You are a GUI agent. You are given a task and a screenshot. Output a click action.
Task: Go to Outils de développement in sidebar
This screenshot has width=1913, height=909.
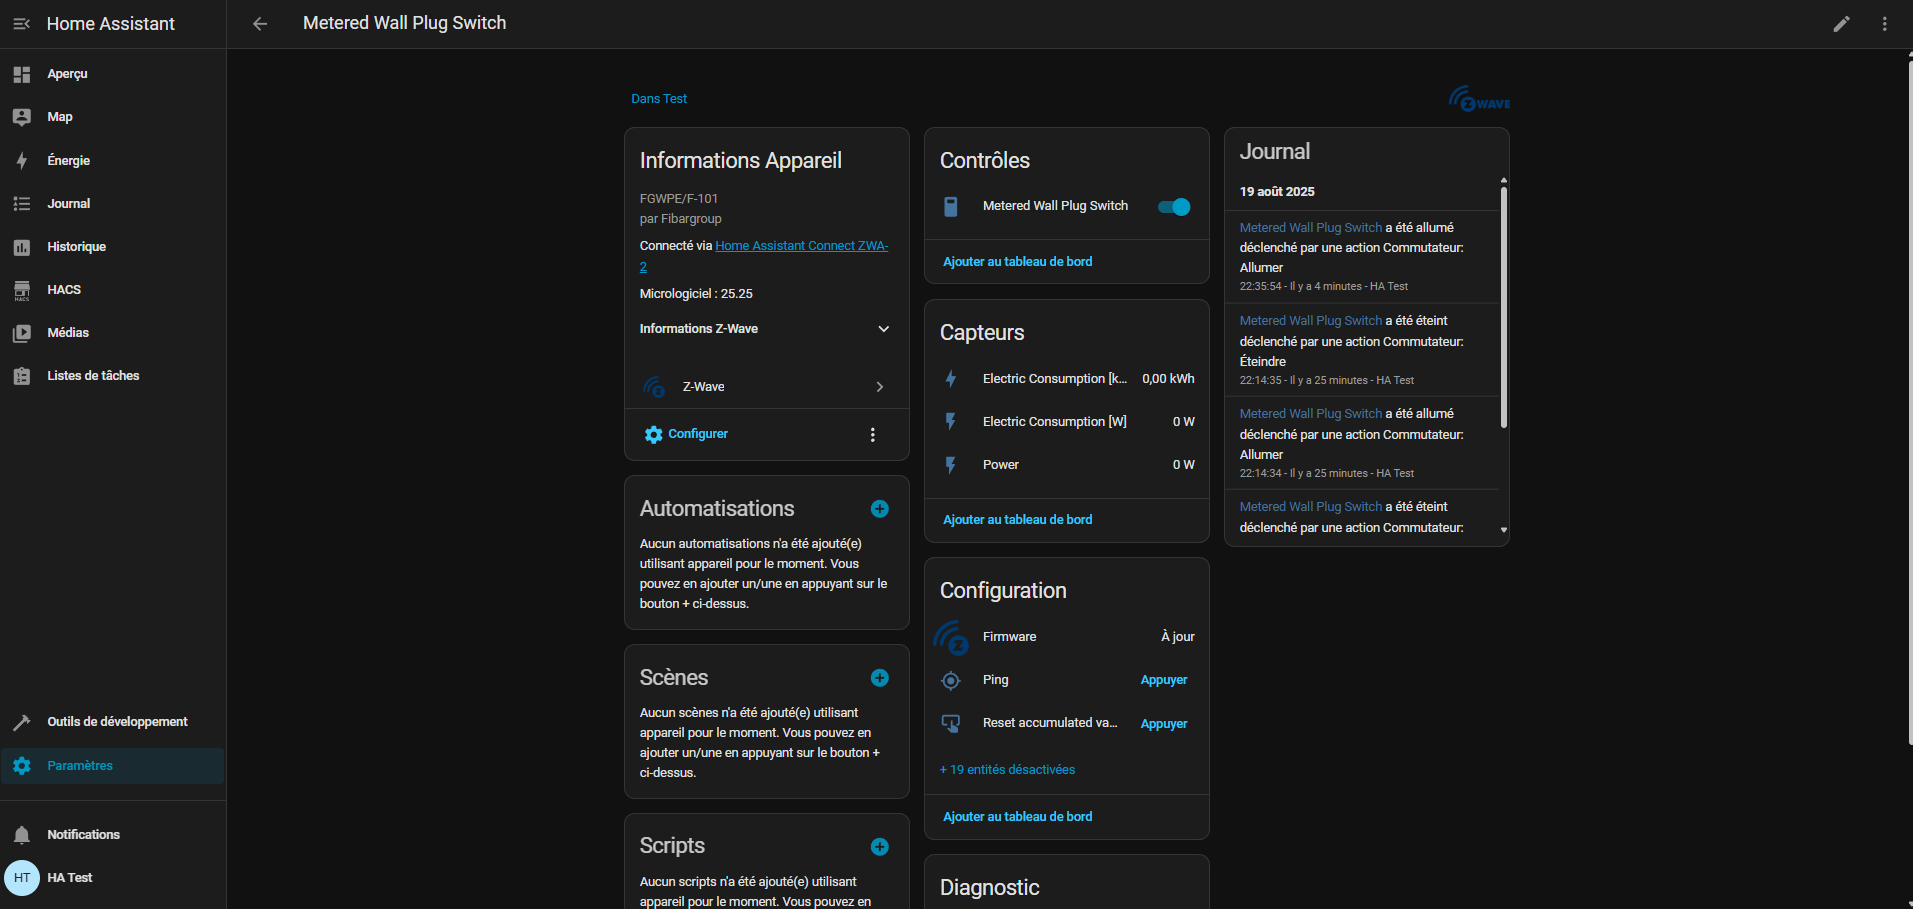coord(117,722)
